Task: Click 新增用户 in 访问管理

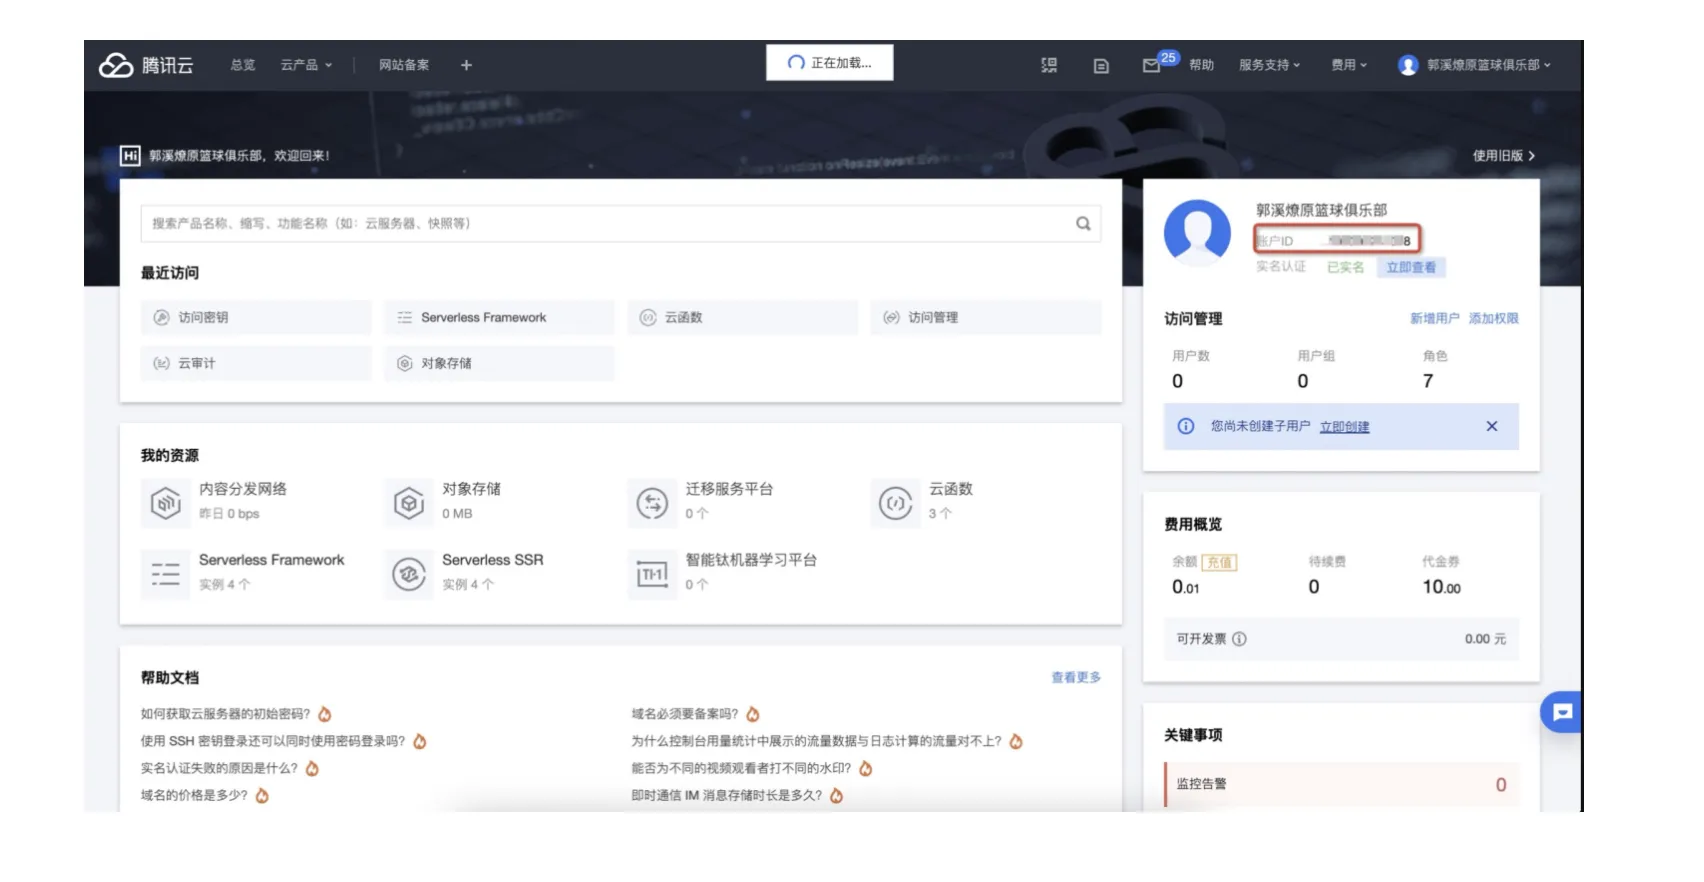Action: pyautogui.click(x=1435, y=318)
